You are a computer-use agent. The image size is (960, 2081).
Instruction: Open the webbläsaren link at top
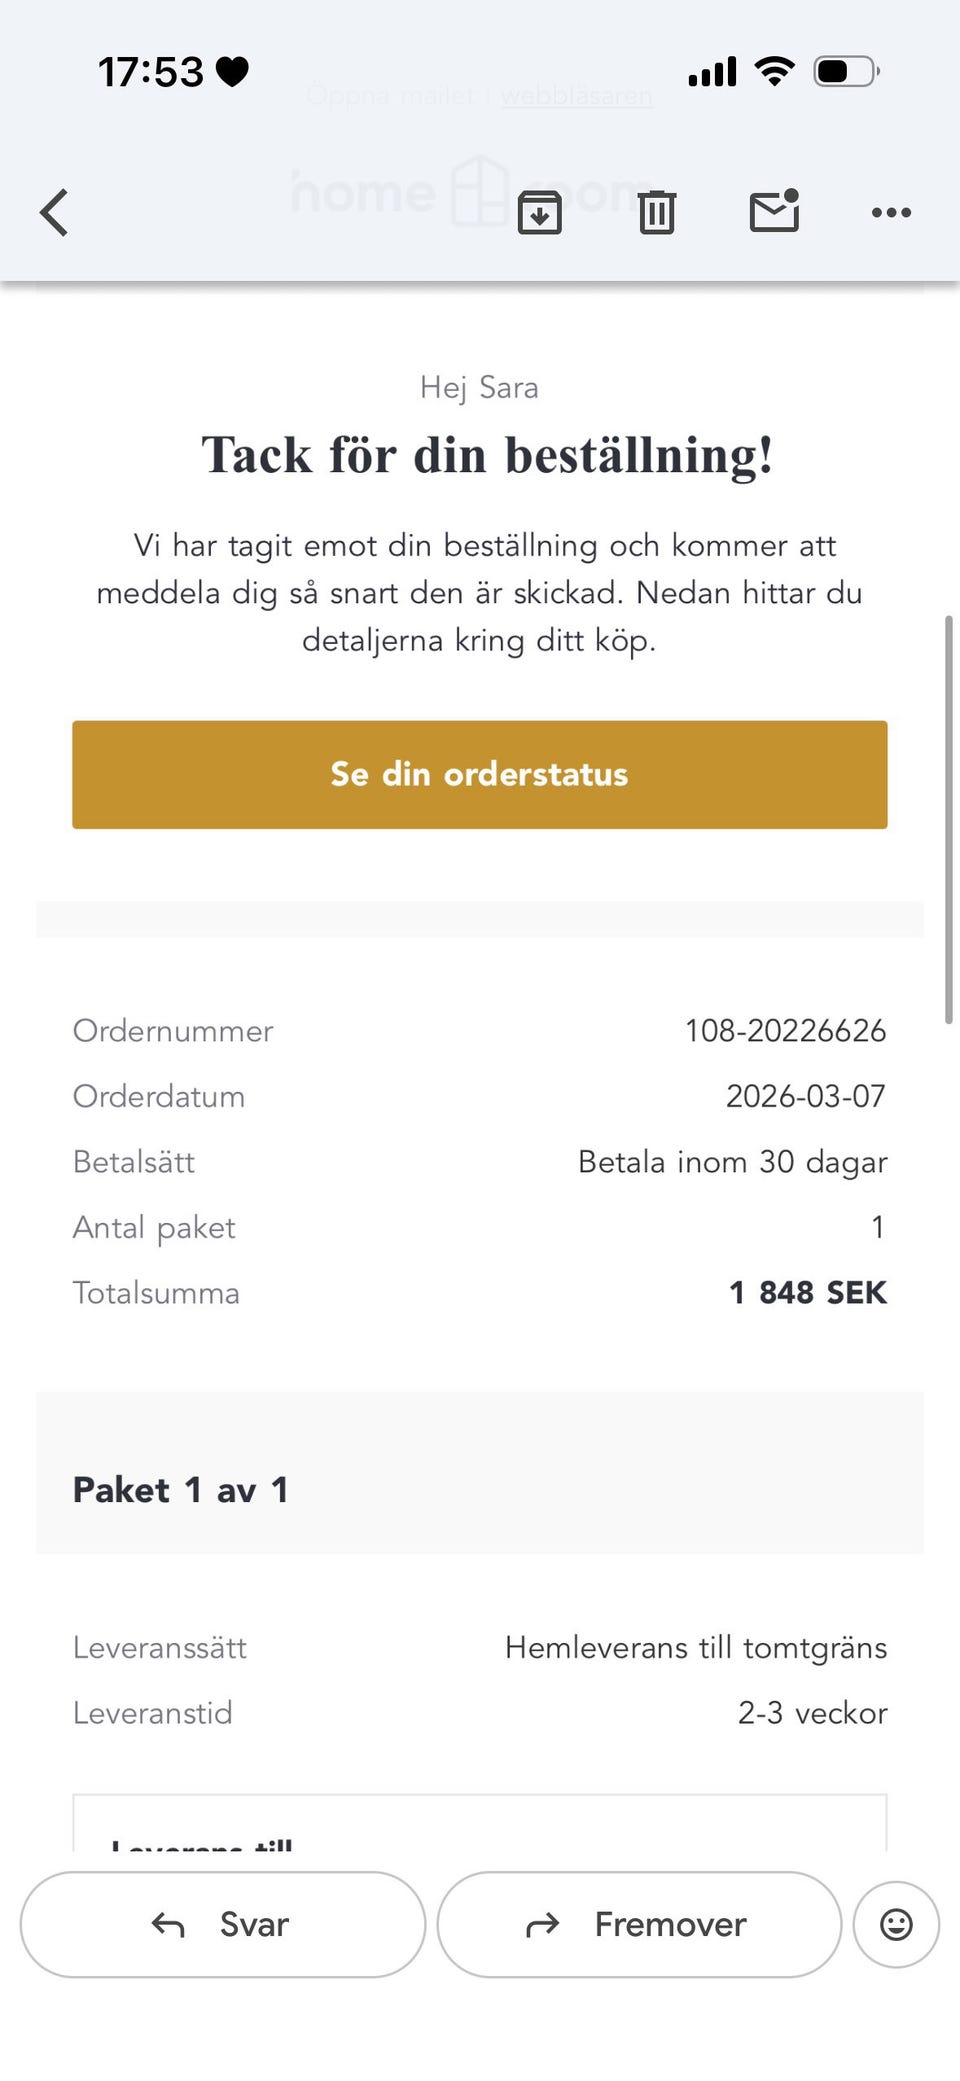tap(576, 96)
